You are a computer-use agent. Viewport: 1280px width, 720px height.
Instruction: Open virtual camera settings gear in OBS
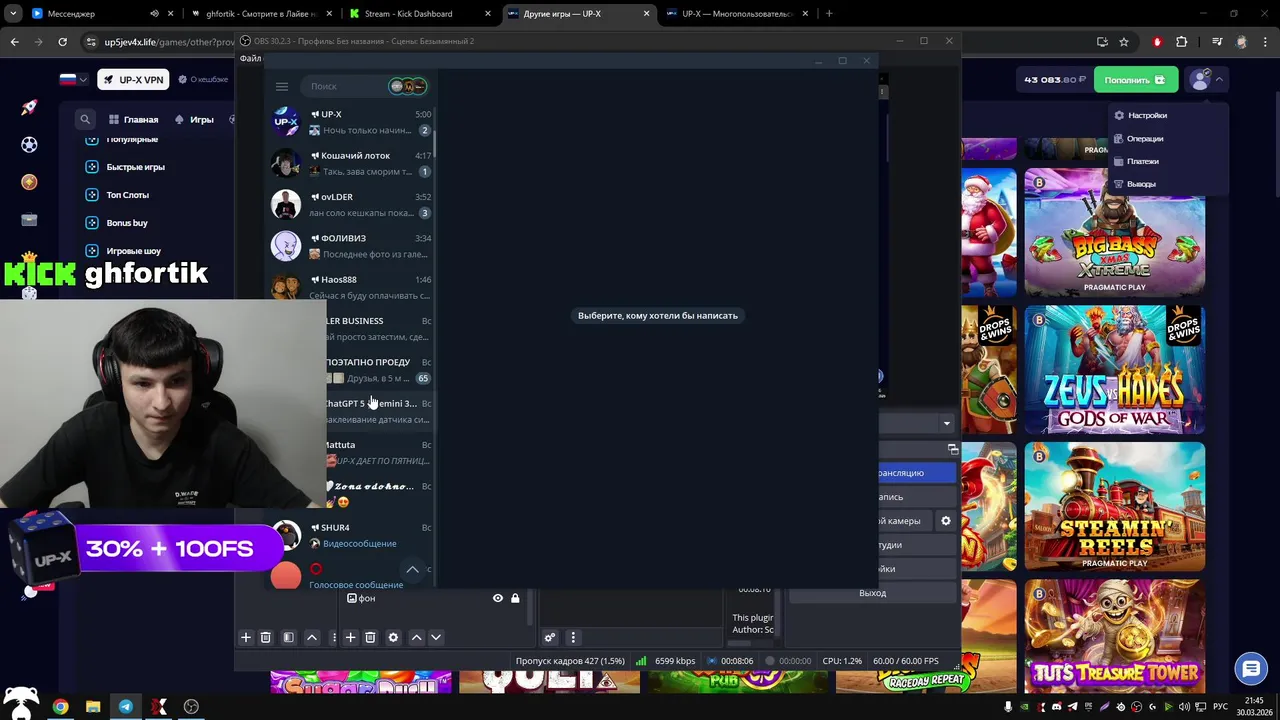[946, 521]
